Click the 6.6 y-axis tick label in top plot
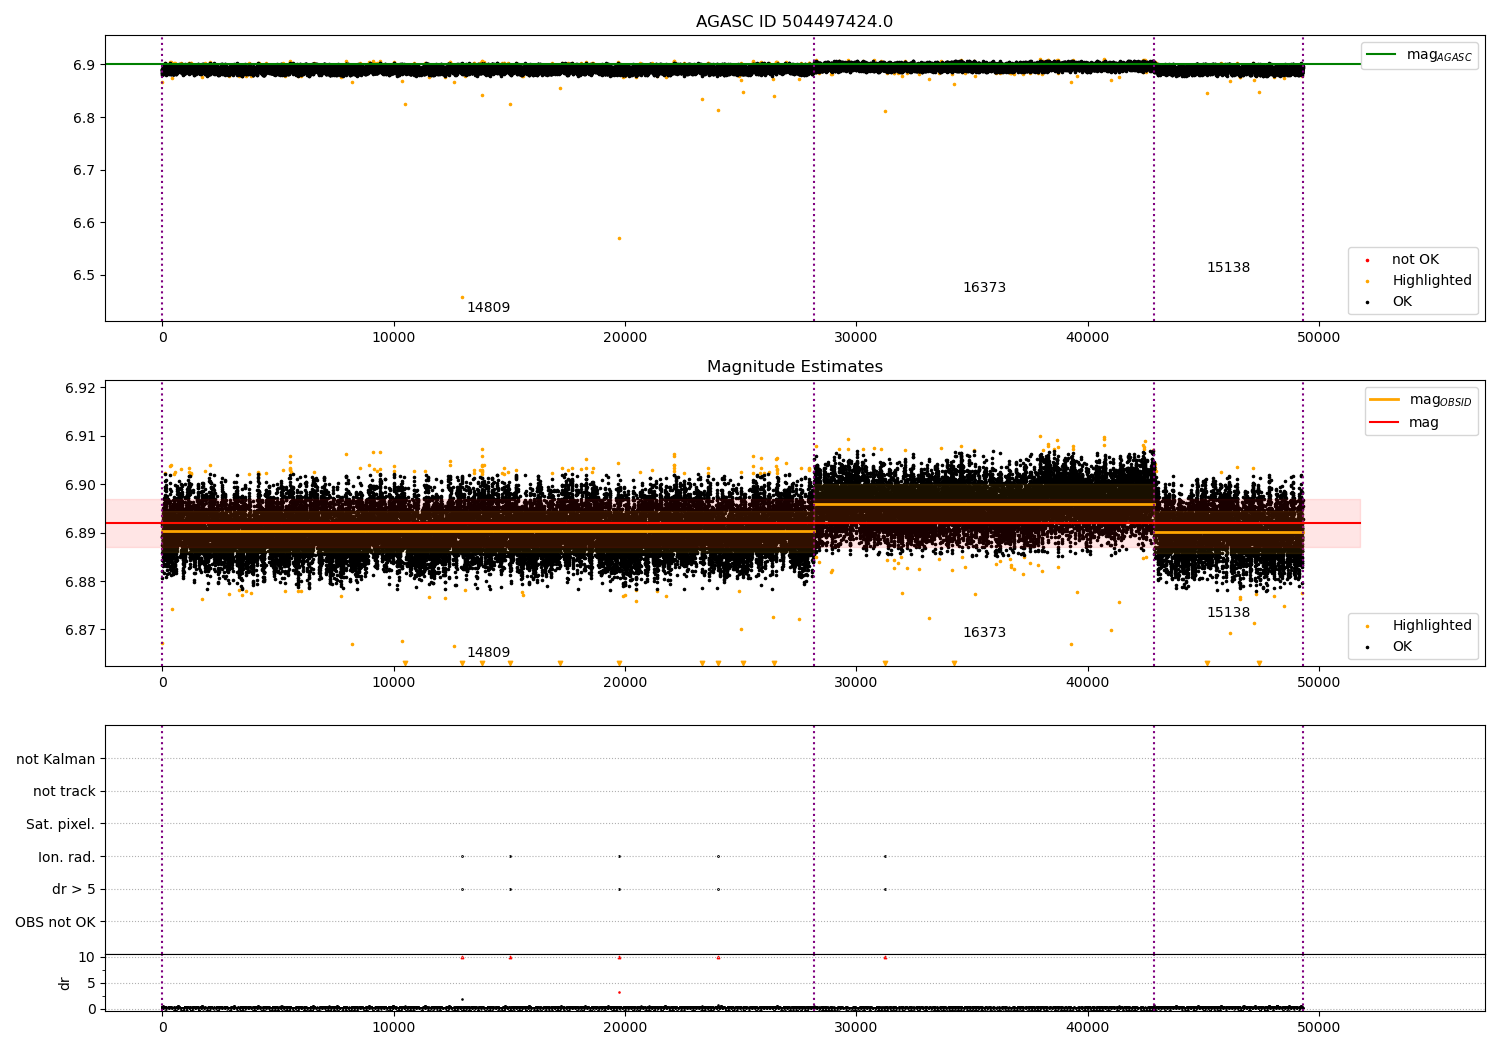The height and width of the screenshot is (1050, 1500). [x=86, y=223]
